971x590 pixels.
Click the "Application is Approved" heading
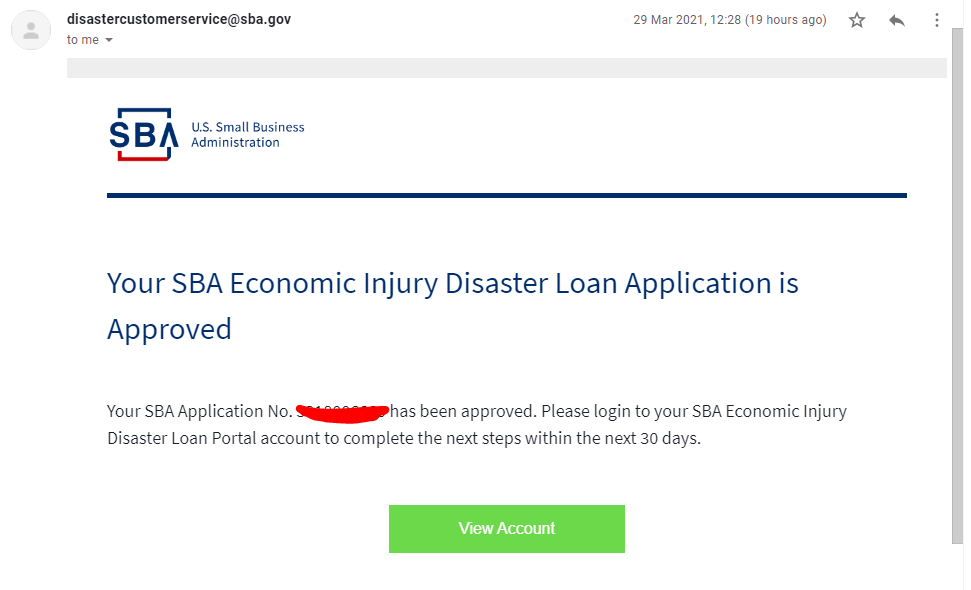452,284
